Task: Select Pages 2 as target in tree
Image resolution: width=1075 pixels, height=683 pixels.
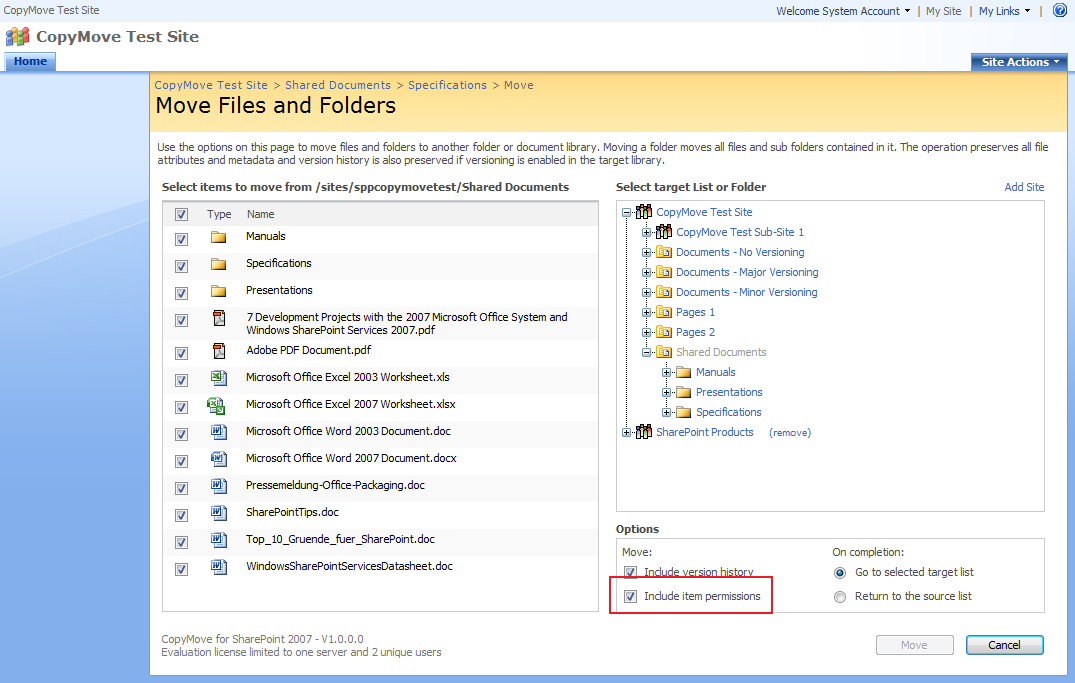Action: coord(695,332)
